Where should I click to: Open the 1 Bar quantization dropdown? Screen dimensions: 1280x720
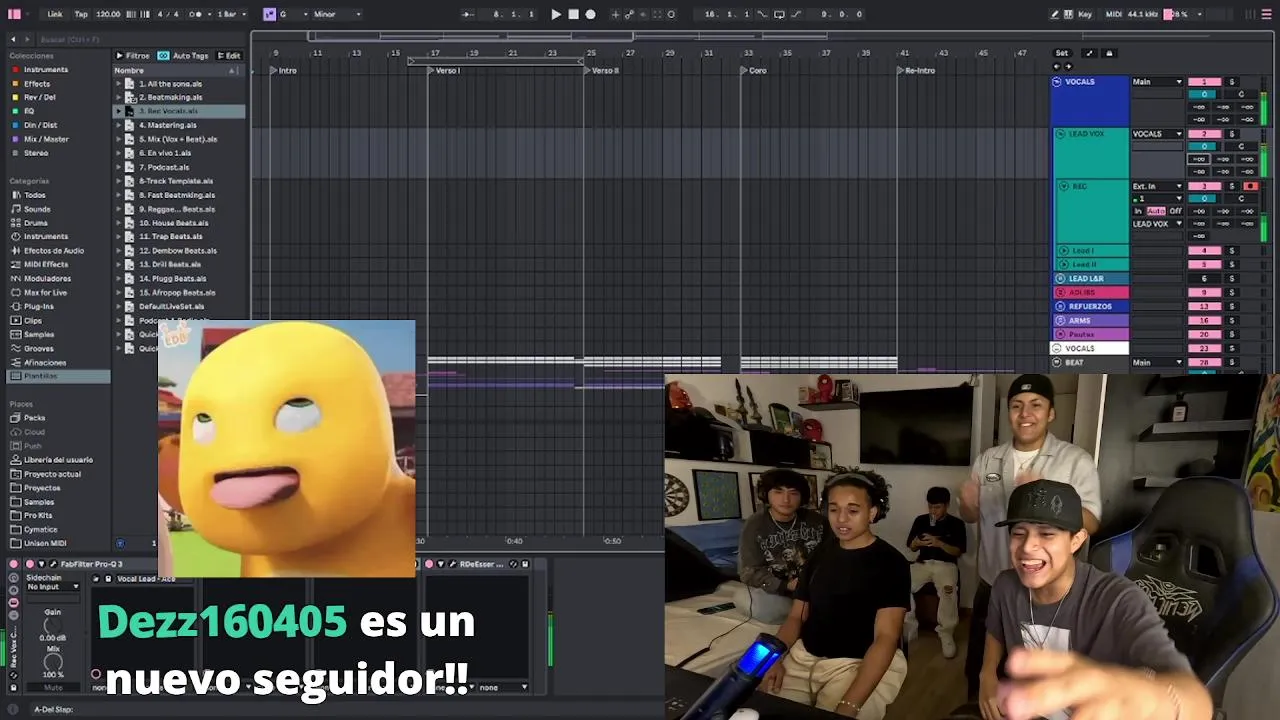(232, 14)
